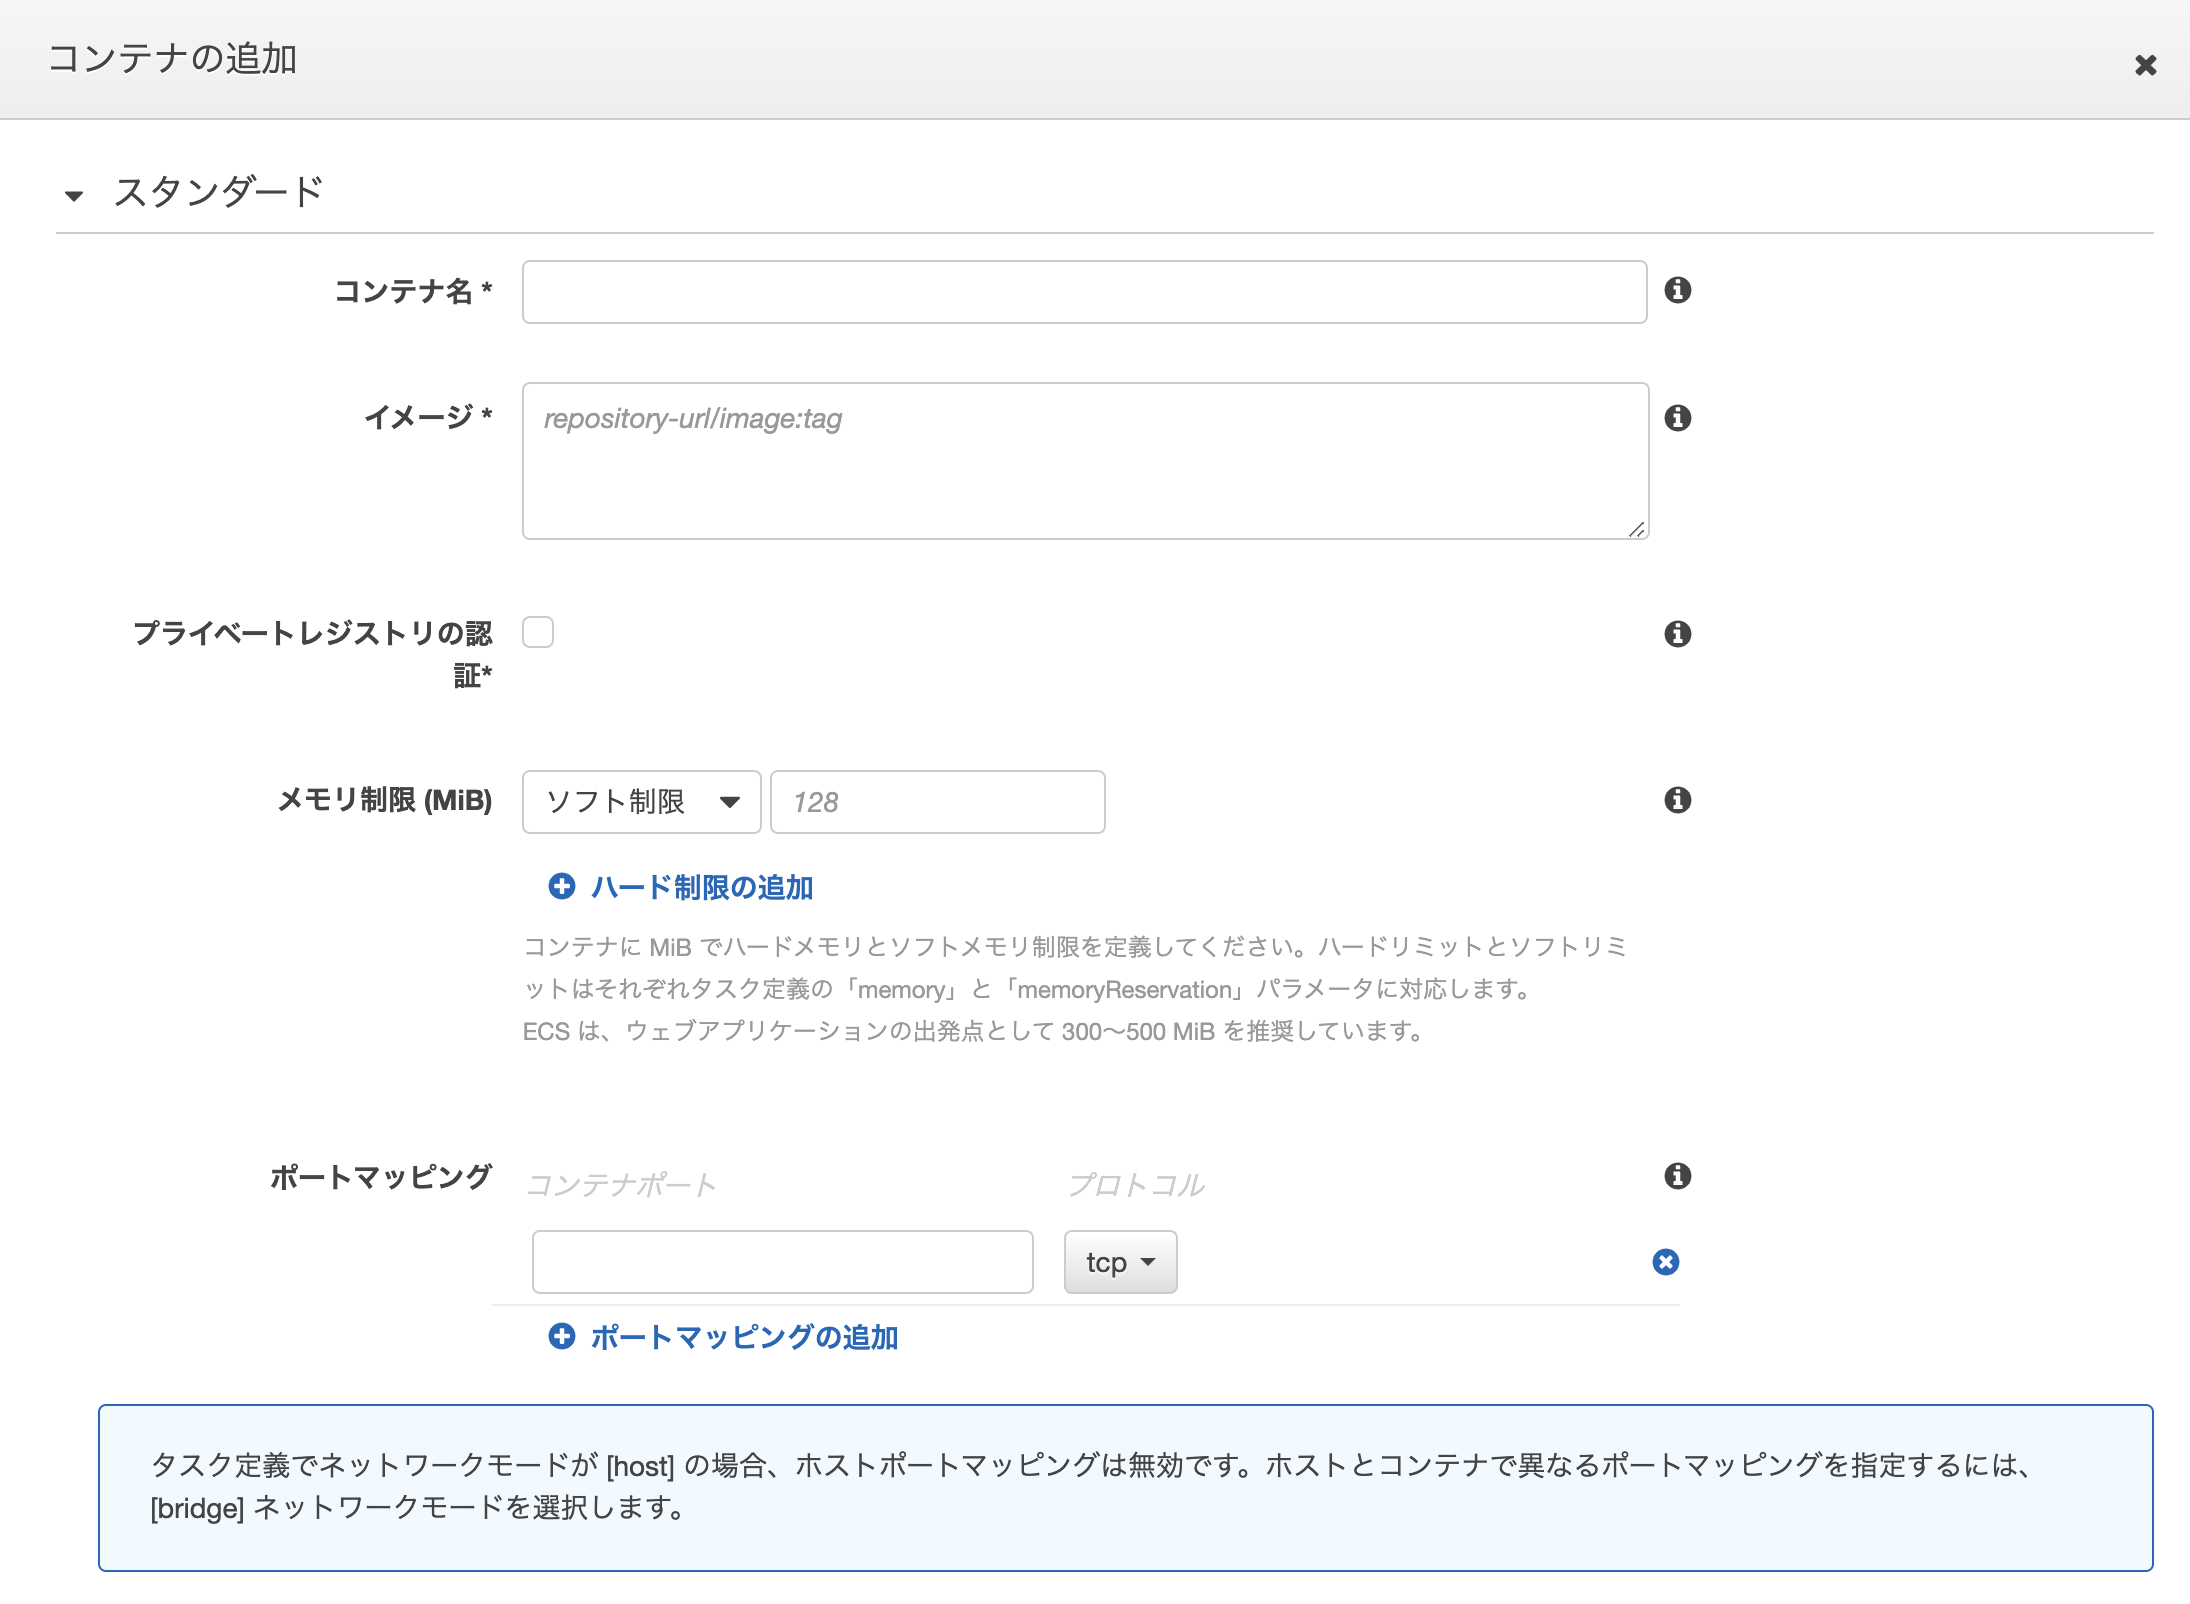Screen dimensions: 2190x1604
Task: Collapse the スタンダード section
Action: pyautogui.click(x=74, y=195)
